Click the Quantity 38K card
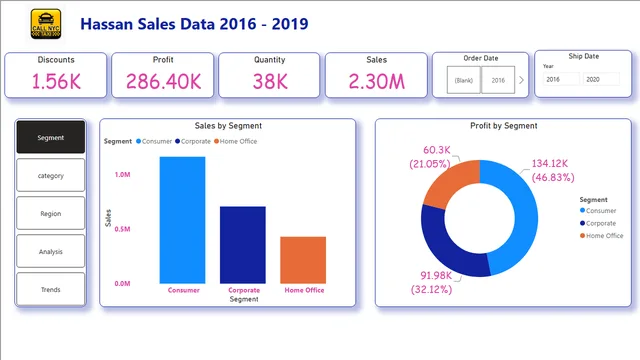The width and height of the screenshot is (640, 360). [x=269, y=75]
